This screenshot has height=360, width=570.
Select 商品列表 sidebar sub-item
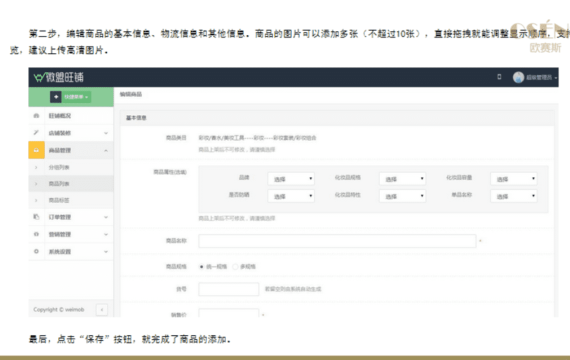click(71, 184)
